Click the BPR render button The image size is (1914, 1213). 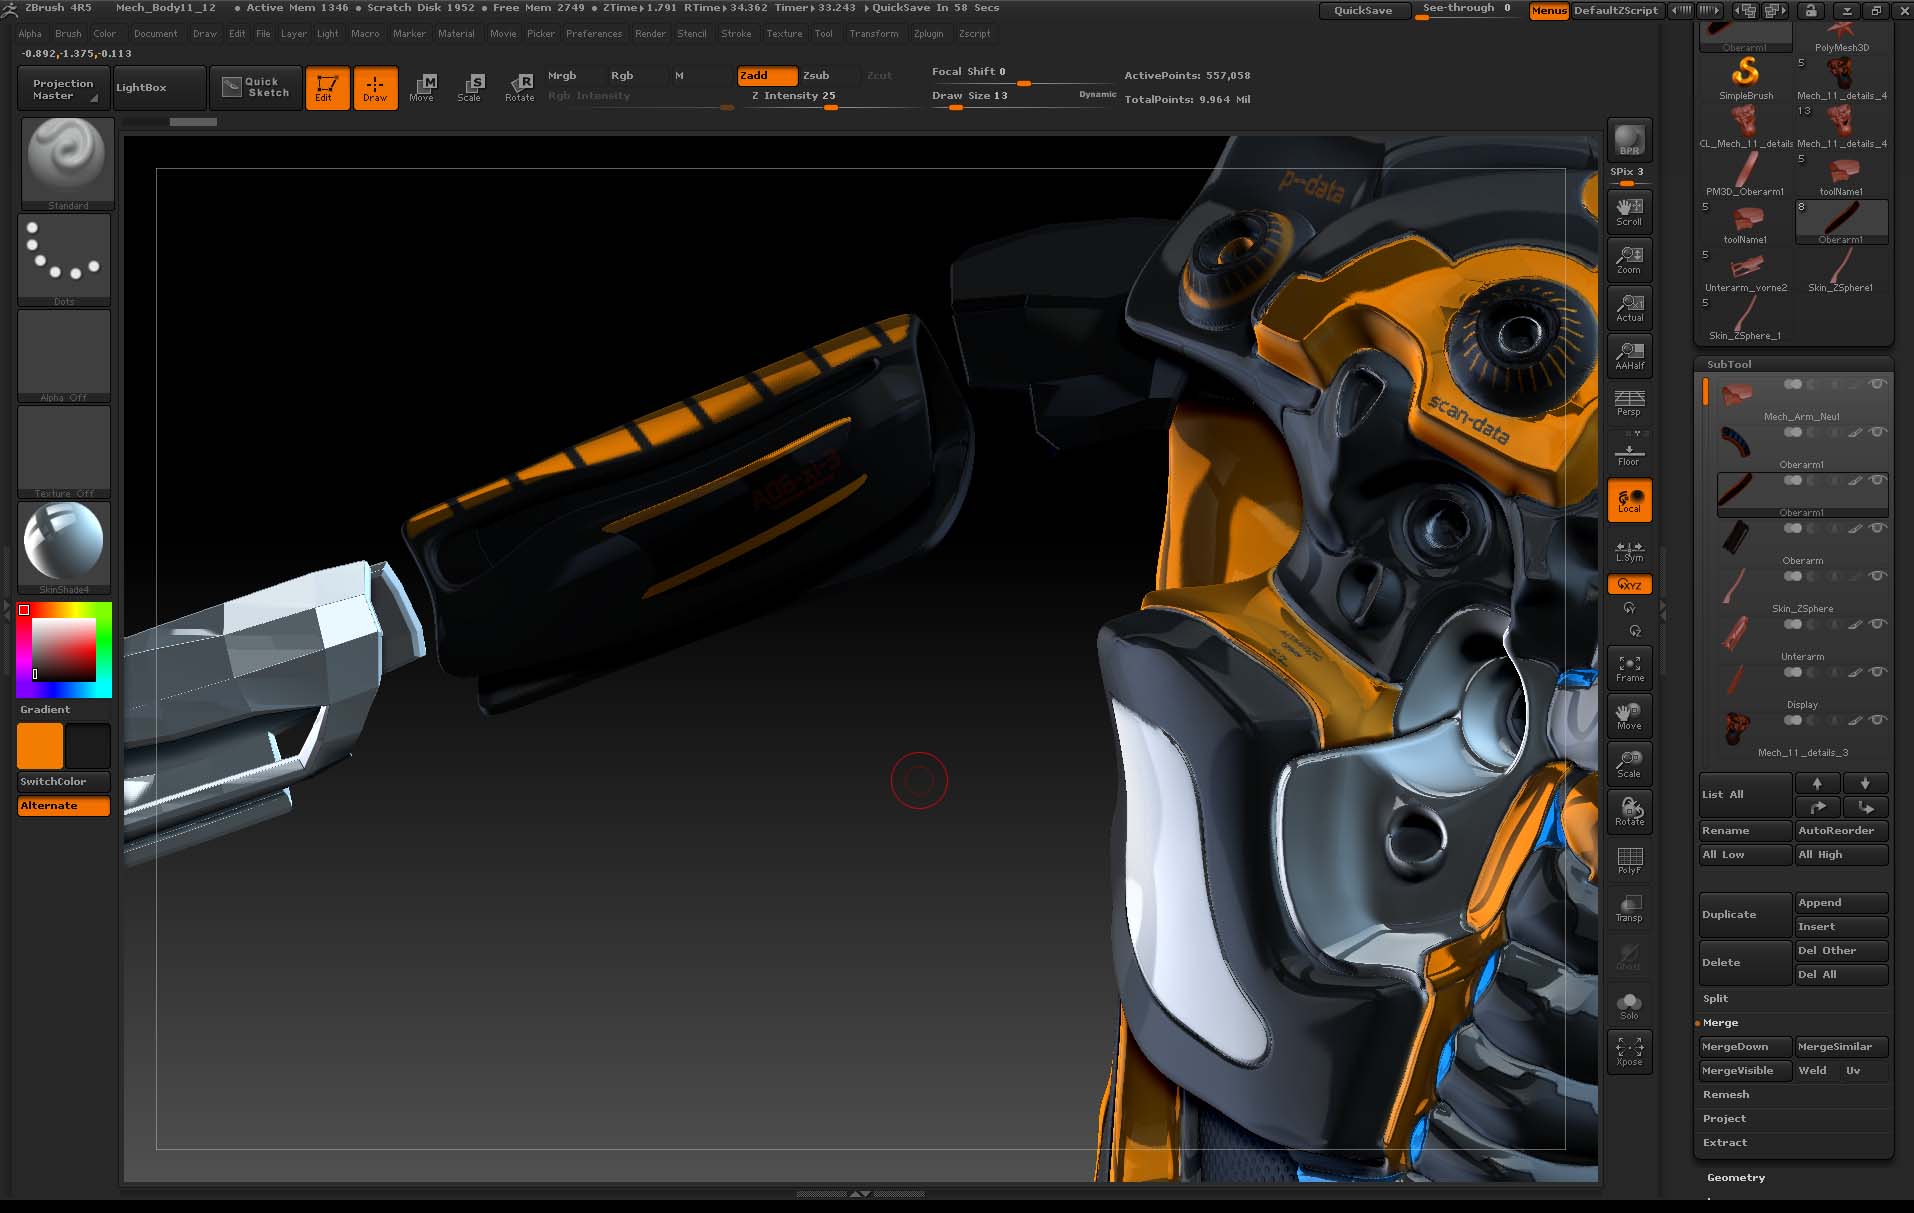1629,141
